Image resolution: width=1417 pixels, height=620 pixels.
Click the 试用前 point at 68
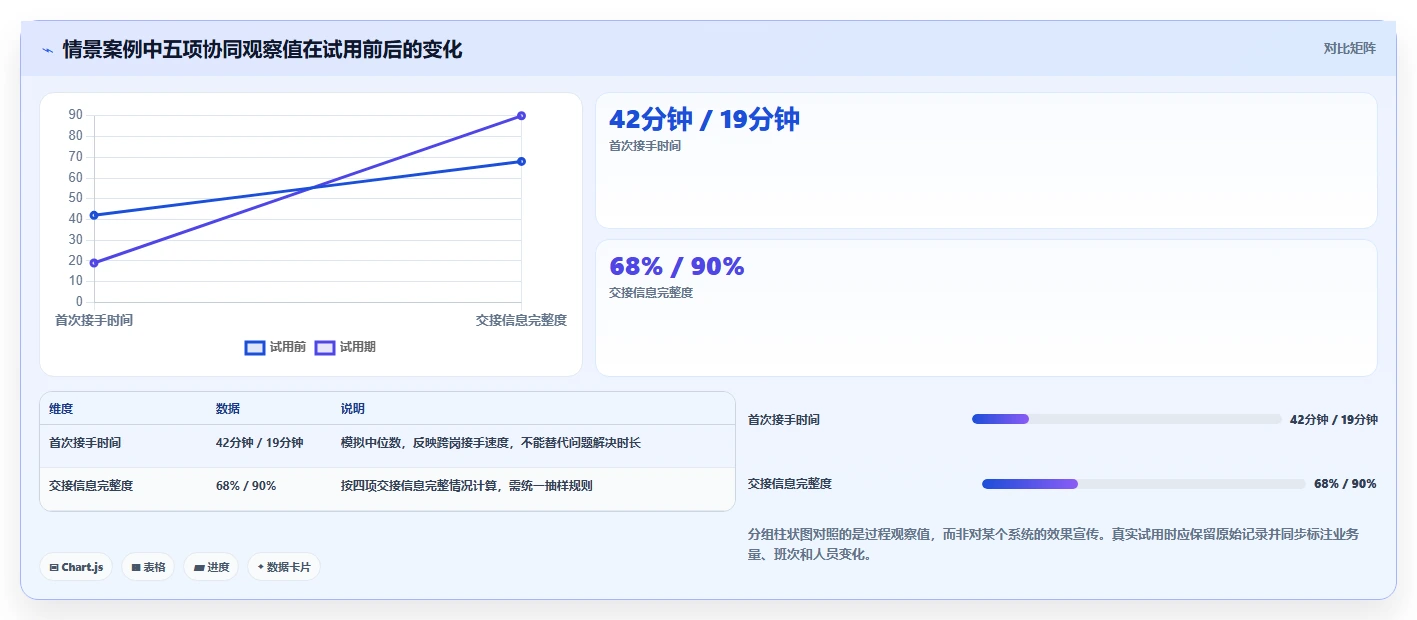pyautogui.click(x=521, y=161)
